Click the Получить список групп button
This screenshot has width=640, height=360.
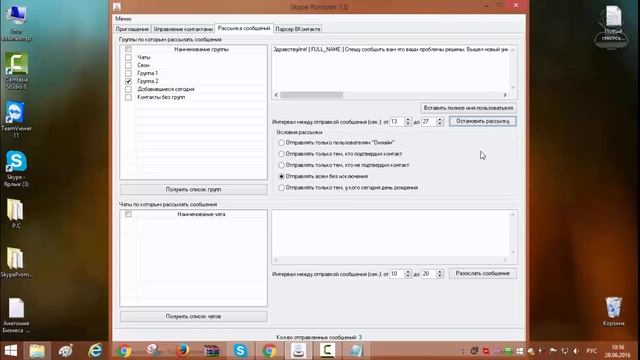(193, 189)
